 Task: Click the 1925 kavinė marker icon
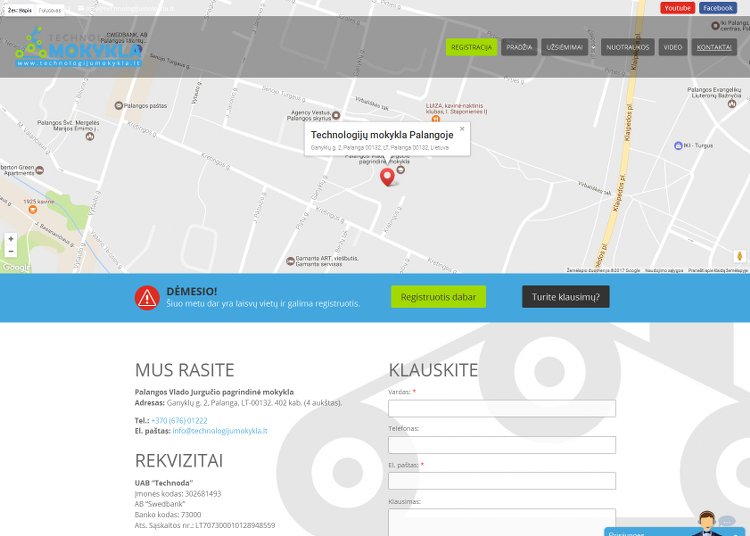33,209
